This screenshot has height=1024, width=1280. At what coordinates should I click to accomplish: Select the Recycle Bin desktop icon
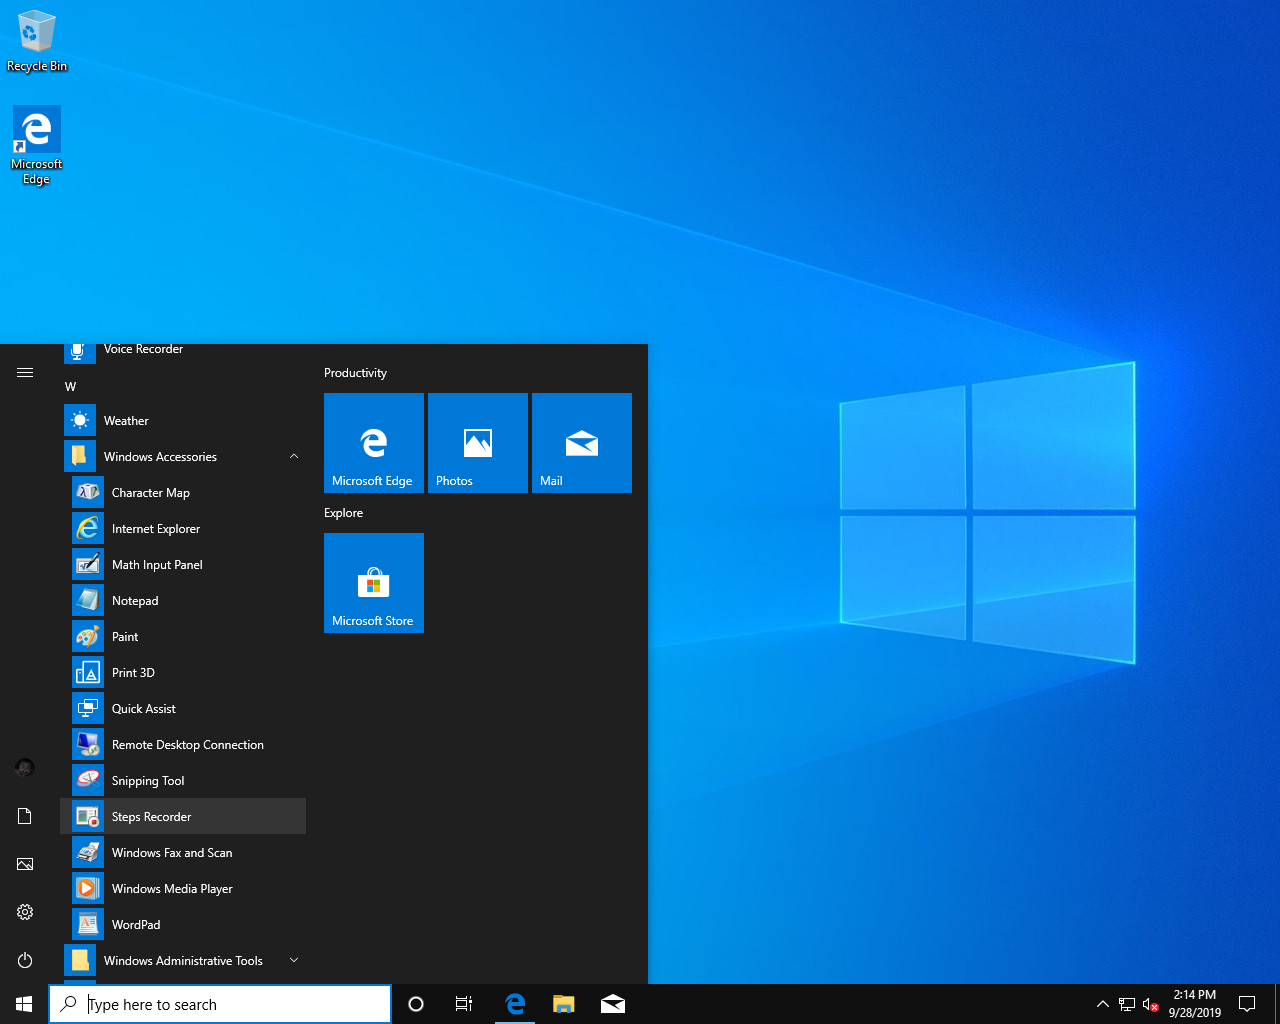tap(37, 42)
